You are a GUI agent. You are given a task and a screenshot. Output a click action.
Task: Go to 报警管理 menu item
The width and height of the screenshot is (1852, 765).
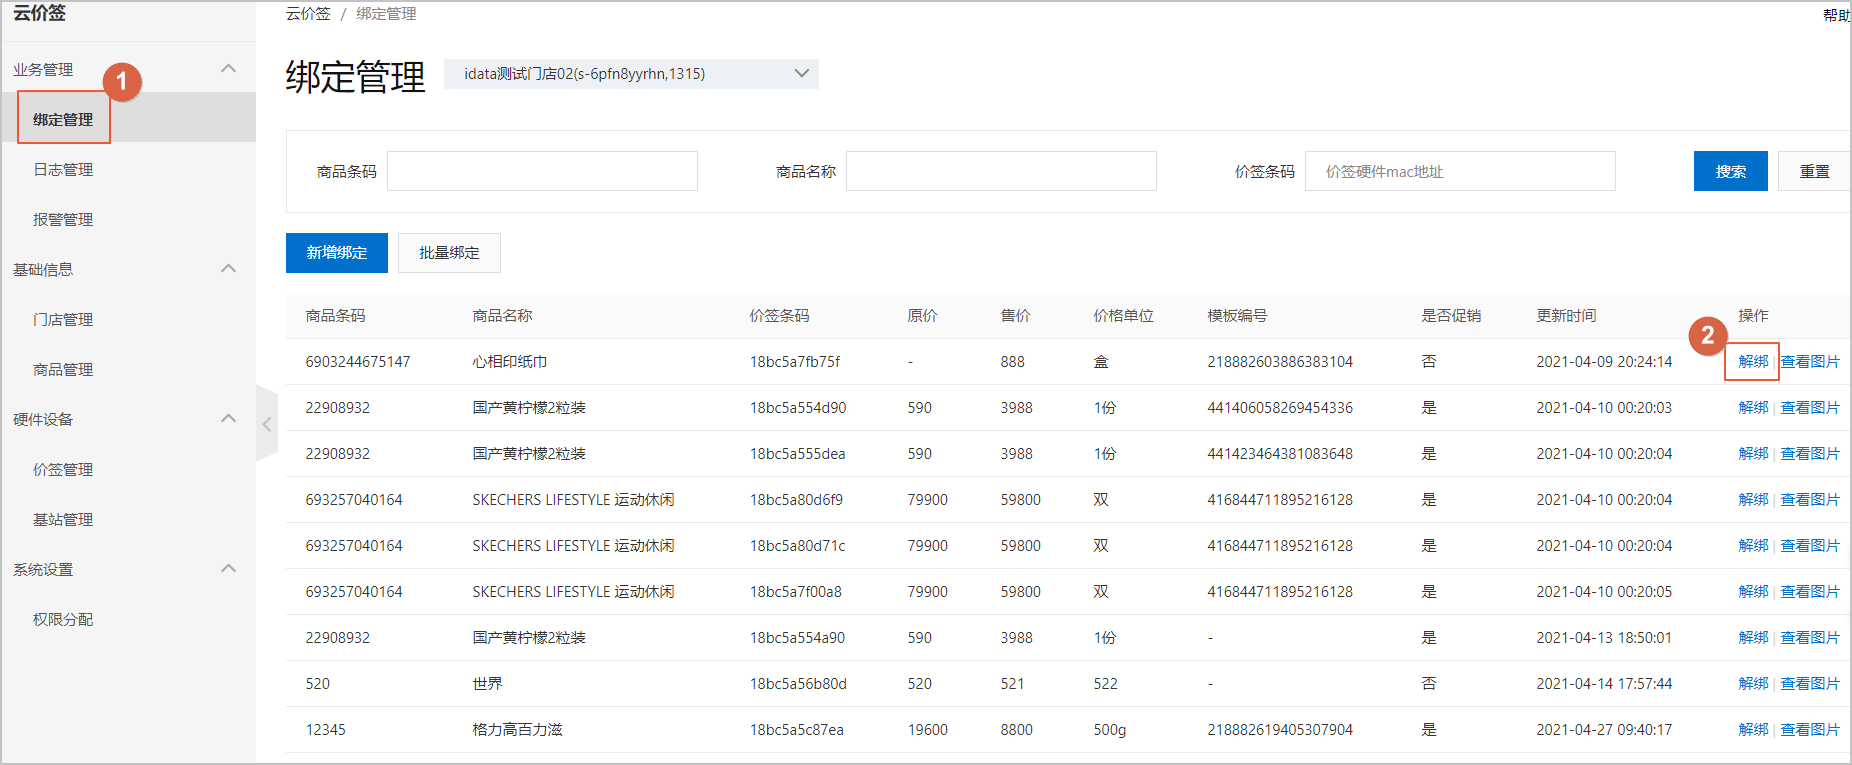coord(63,220)
